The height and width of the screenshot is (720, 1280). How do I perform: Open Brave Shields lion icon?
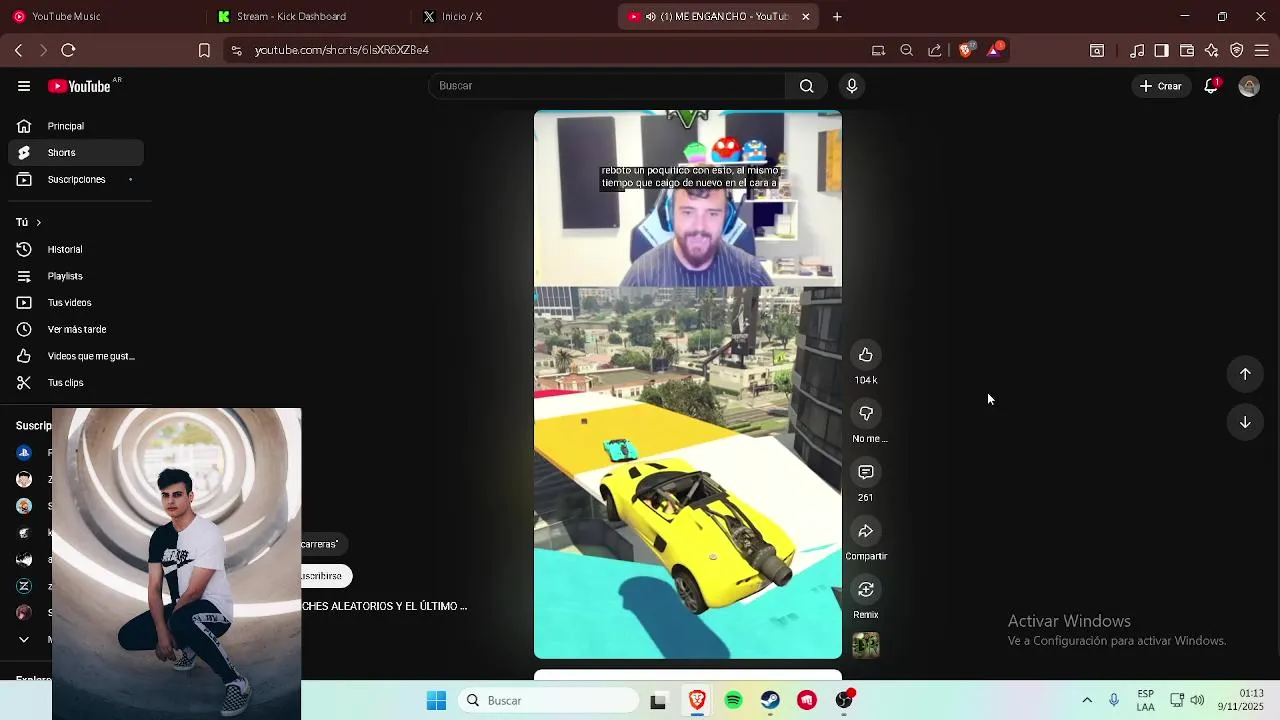tap(966, 50)
